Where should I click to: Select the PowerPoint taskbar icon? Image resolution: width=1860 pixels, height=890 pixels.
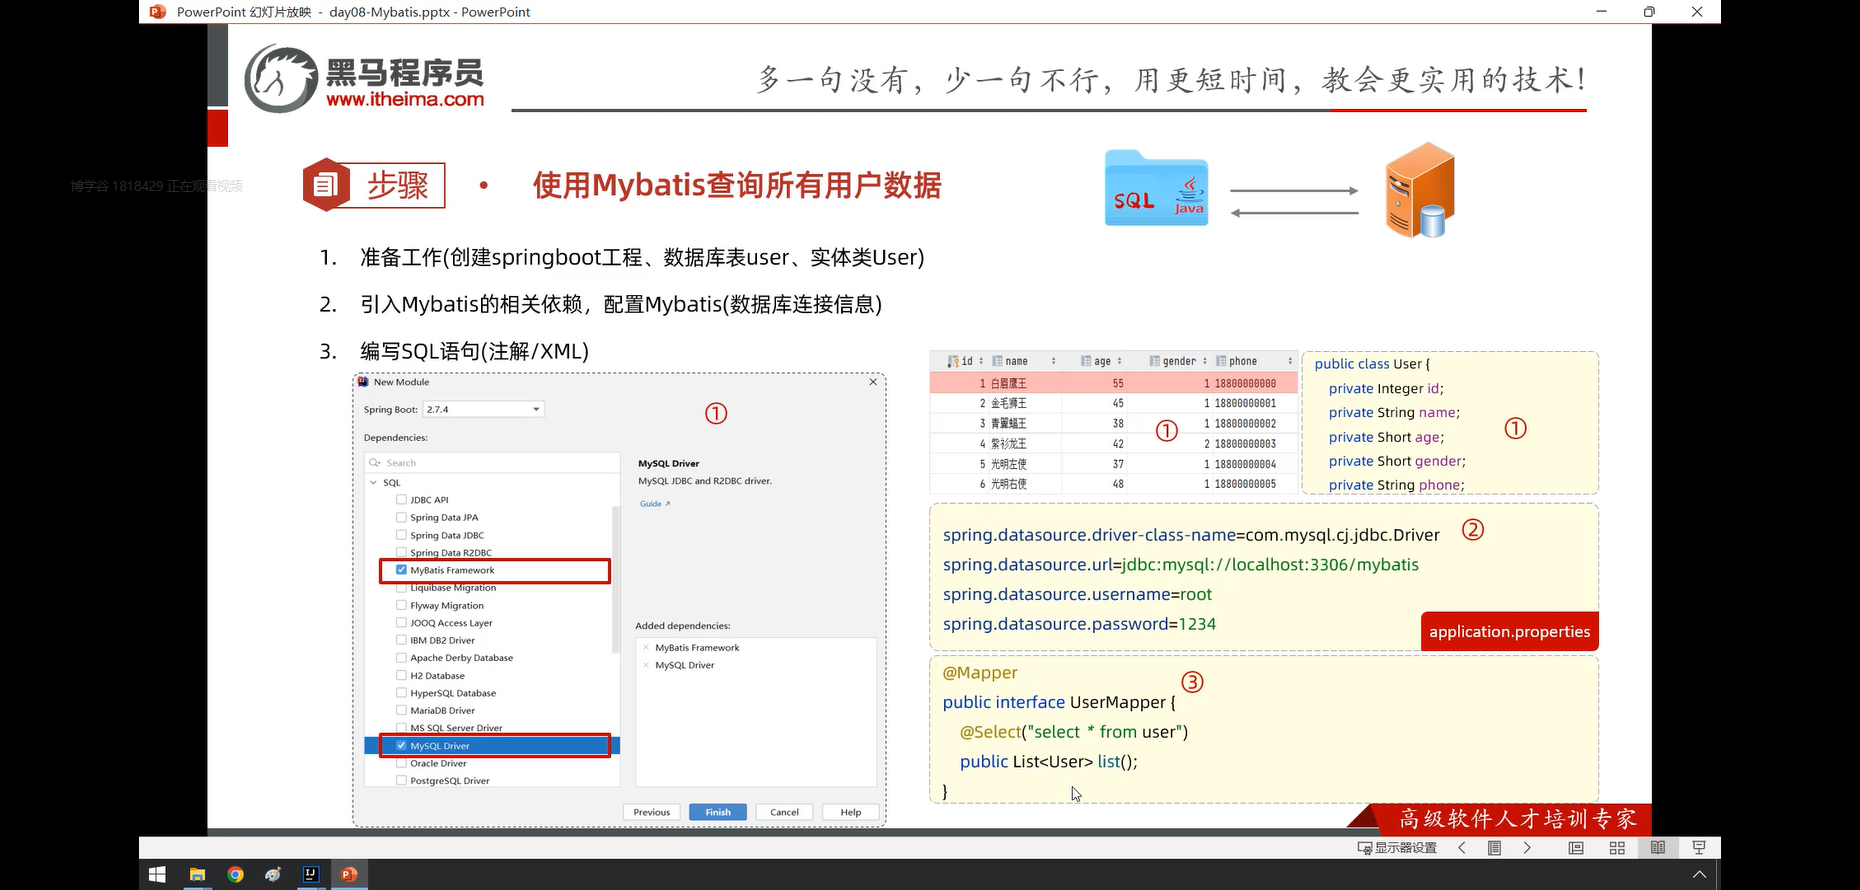(x=349, y=874)
